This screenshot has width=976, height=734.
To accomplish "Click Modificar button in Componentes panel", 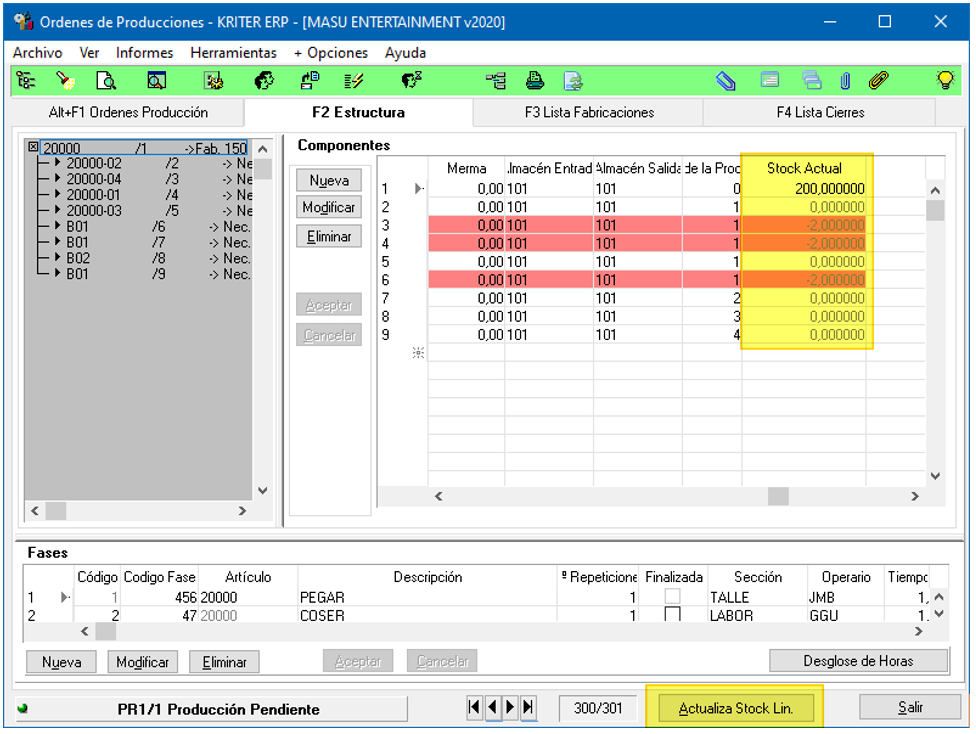I will pyautogui.click(x=329, y=207).
